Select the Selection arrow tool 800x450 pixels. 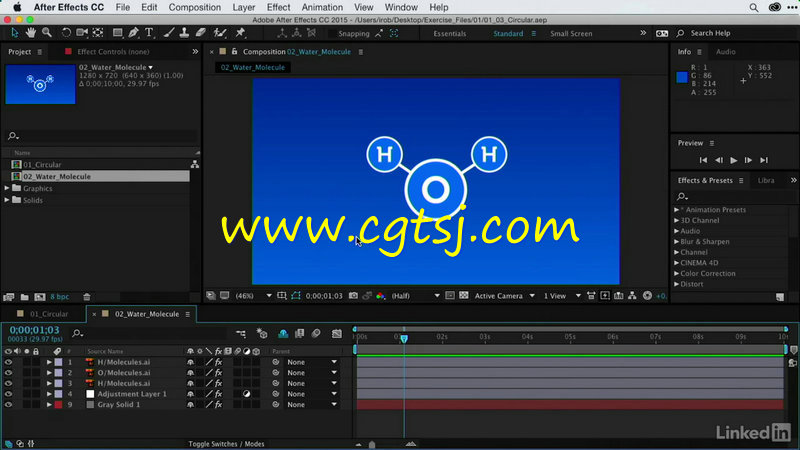pyautogui.click(x=15, y=33)
